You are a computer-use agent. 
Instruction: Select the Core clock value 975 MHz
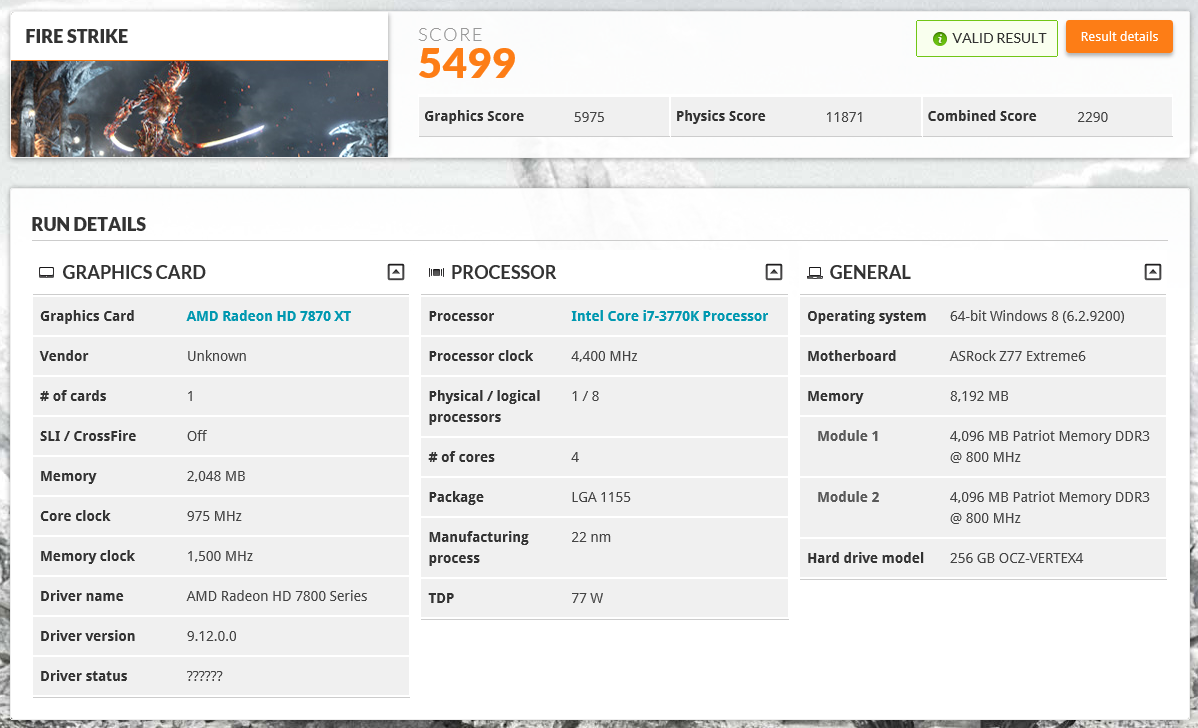coord(214,516)
